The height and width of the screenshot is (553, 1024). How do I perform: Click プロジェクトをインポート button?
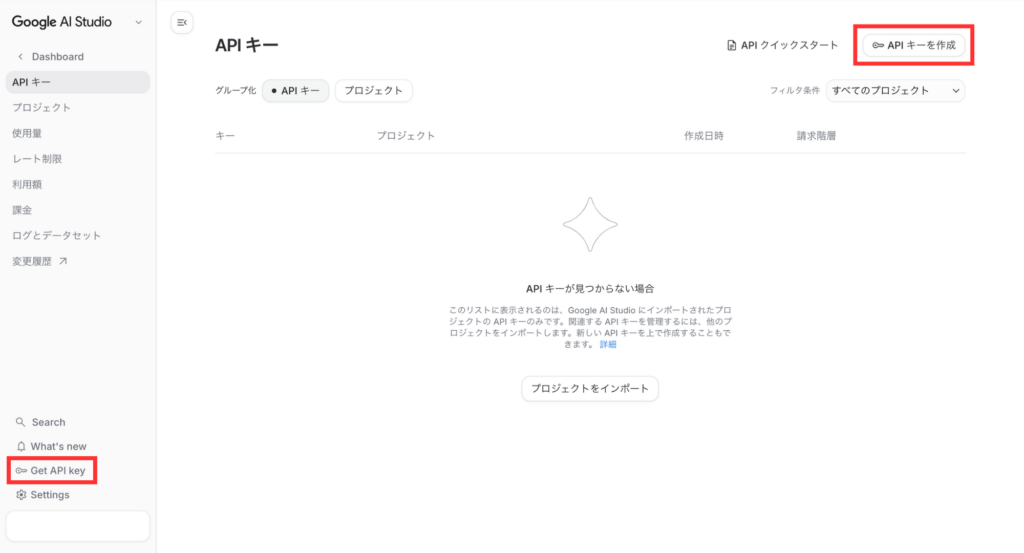coord(590,388)
